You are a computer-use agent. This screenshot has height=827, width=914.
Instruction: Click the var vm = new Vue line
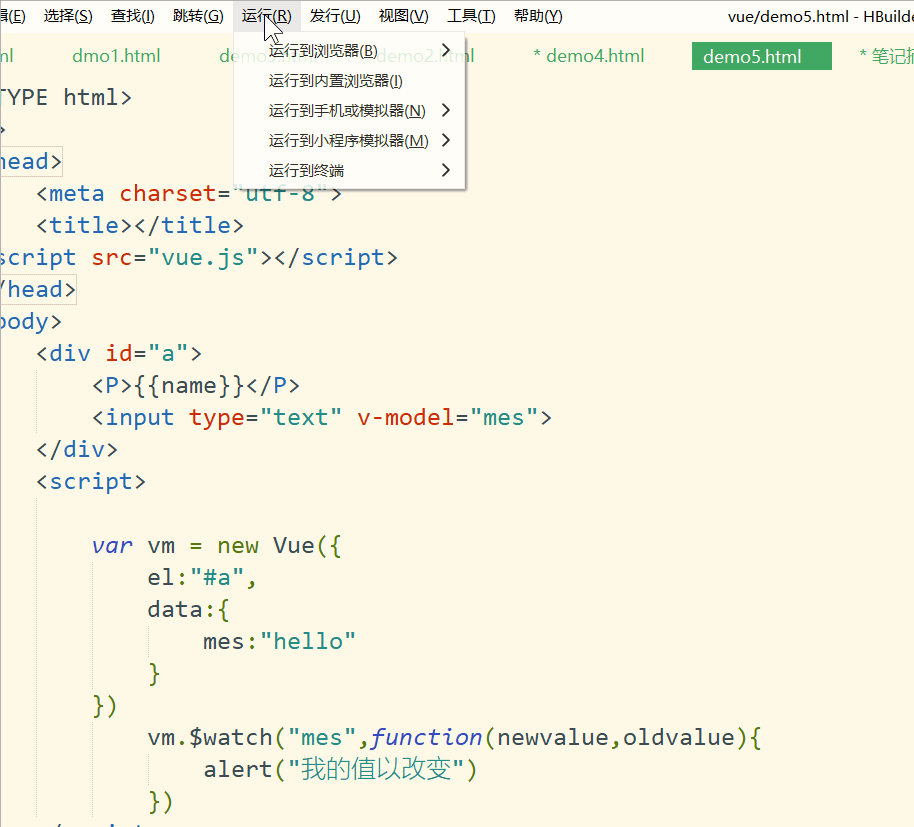click(217, 546)
